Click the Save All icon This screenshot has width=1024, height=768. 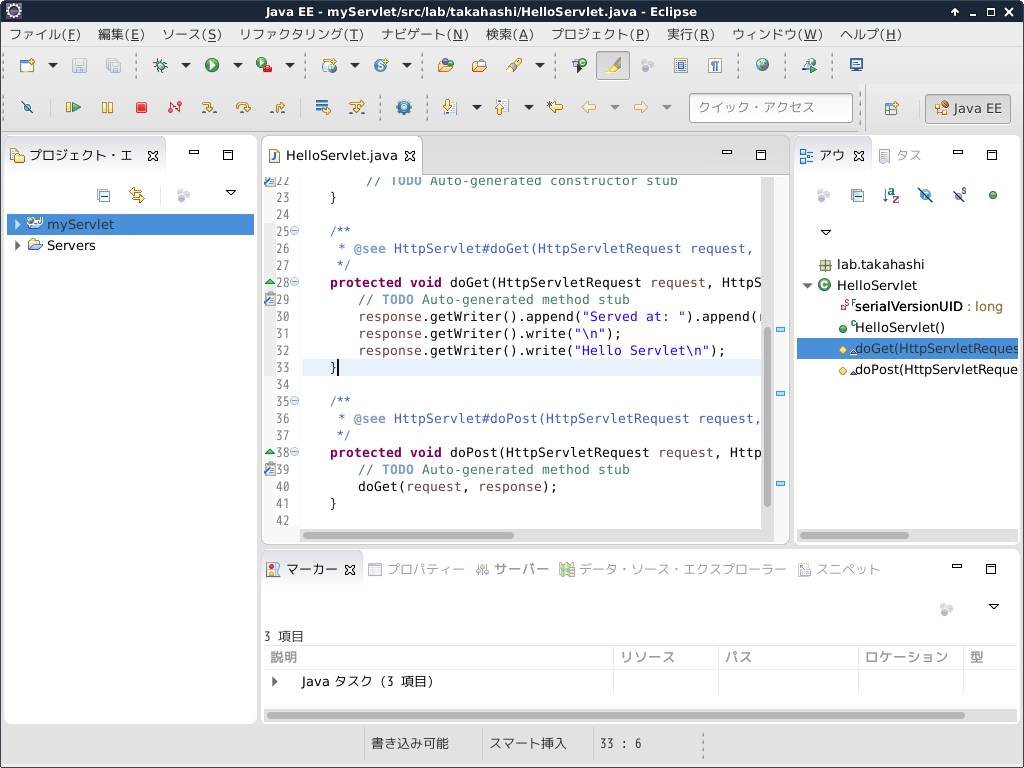click(x=113, y=65)
